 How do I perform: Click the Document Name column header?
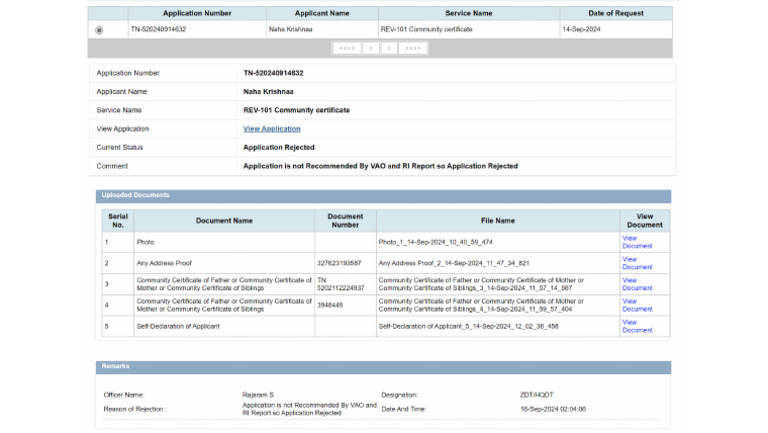pos(224,221)
